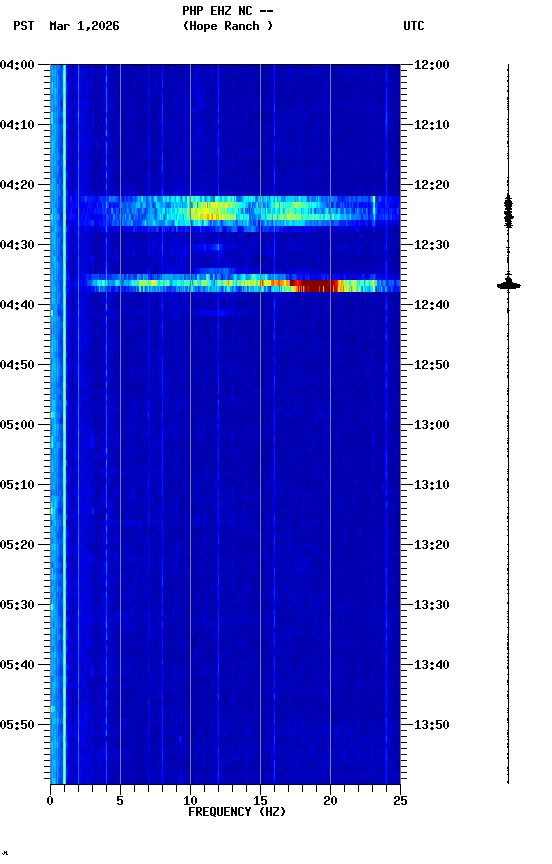The height and width of the screenshot is (864, 552).
Task: Click the 13:50 UTC time label
Action: pos(432,725)
